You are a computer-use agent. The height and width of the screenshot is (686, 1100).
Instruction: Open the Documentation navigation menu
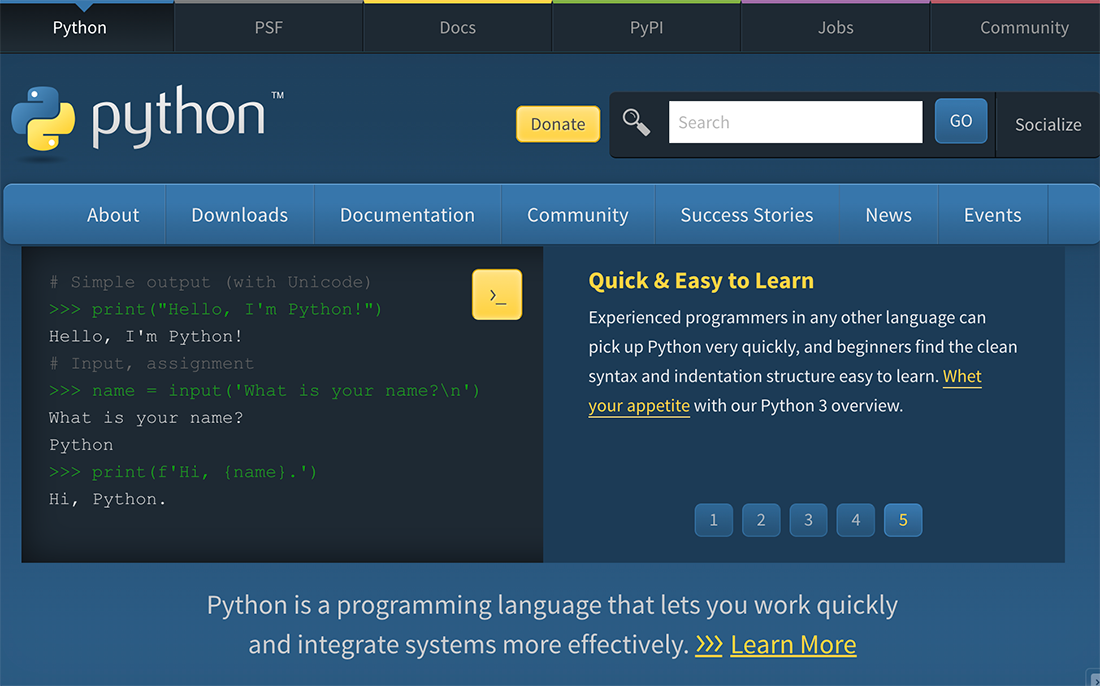(408, 215)
